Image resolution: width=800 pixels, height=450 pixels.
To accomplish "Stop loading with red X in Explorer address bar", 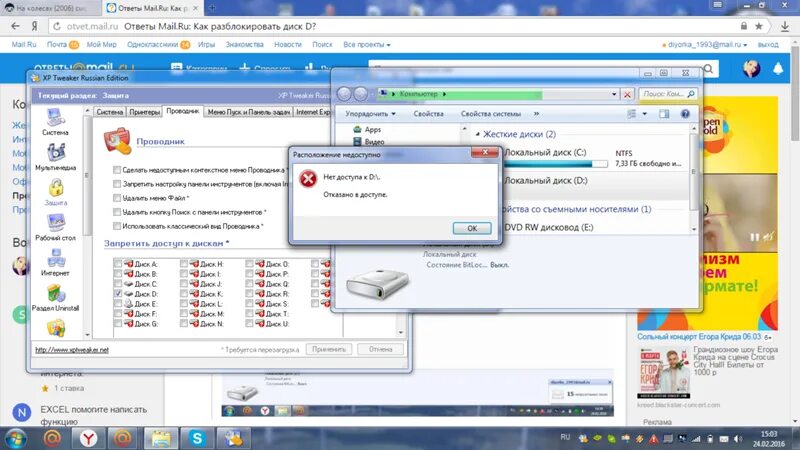I will tap(628, 94).
